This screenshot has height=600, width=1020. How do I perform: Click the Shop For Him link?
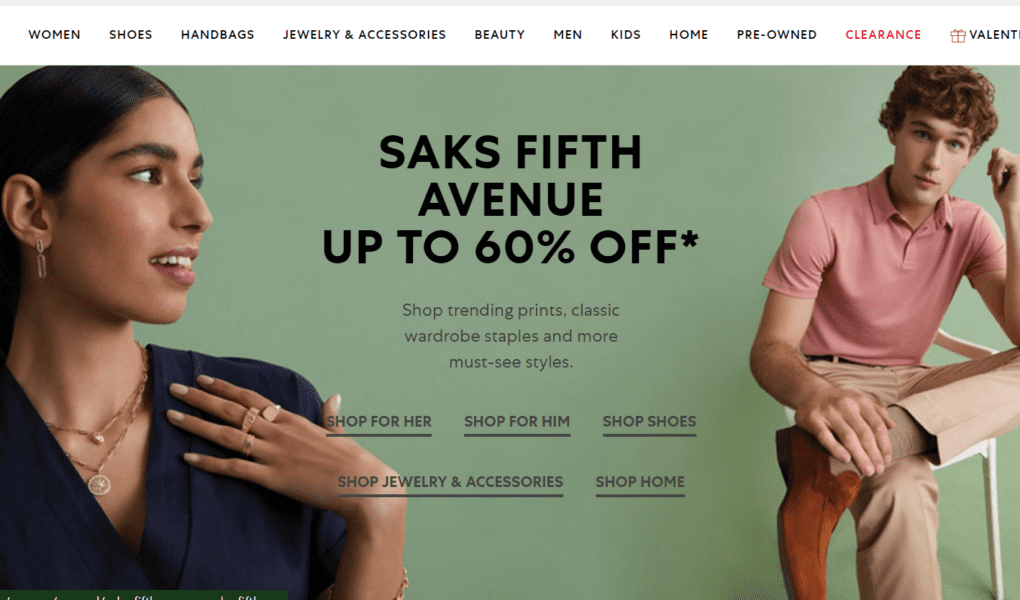point(517,422)
